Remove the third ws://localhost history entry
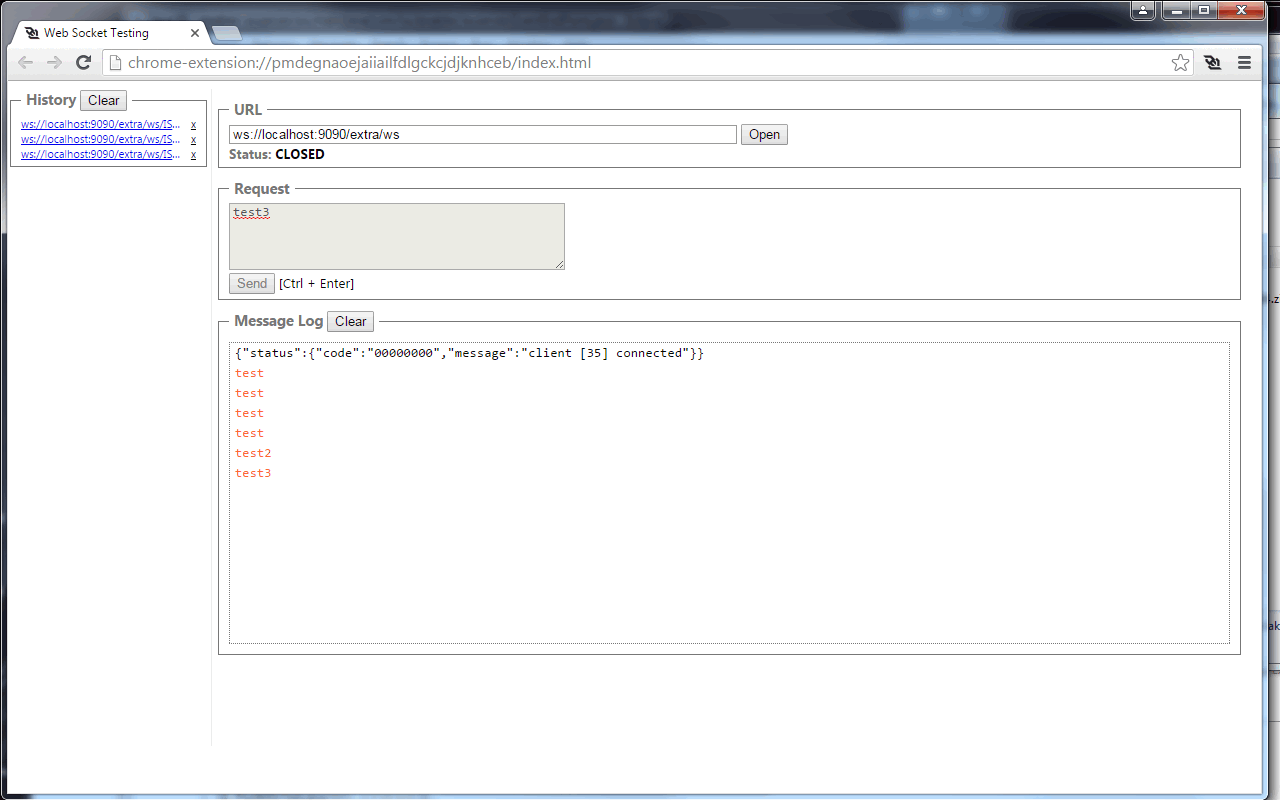 click(192, 154)
